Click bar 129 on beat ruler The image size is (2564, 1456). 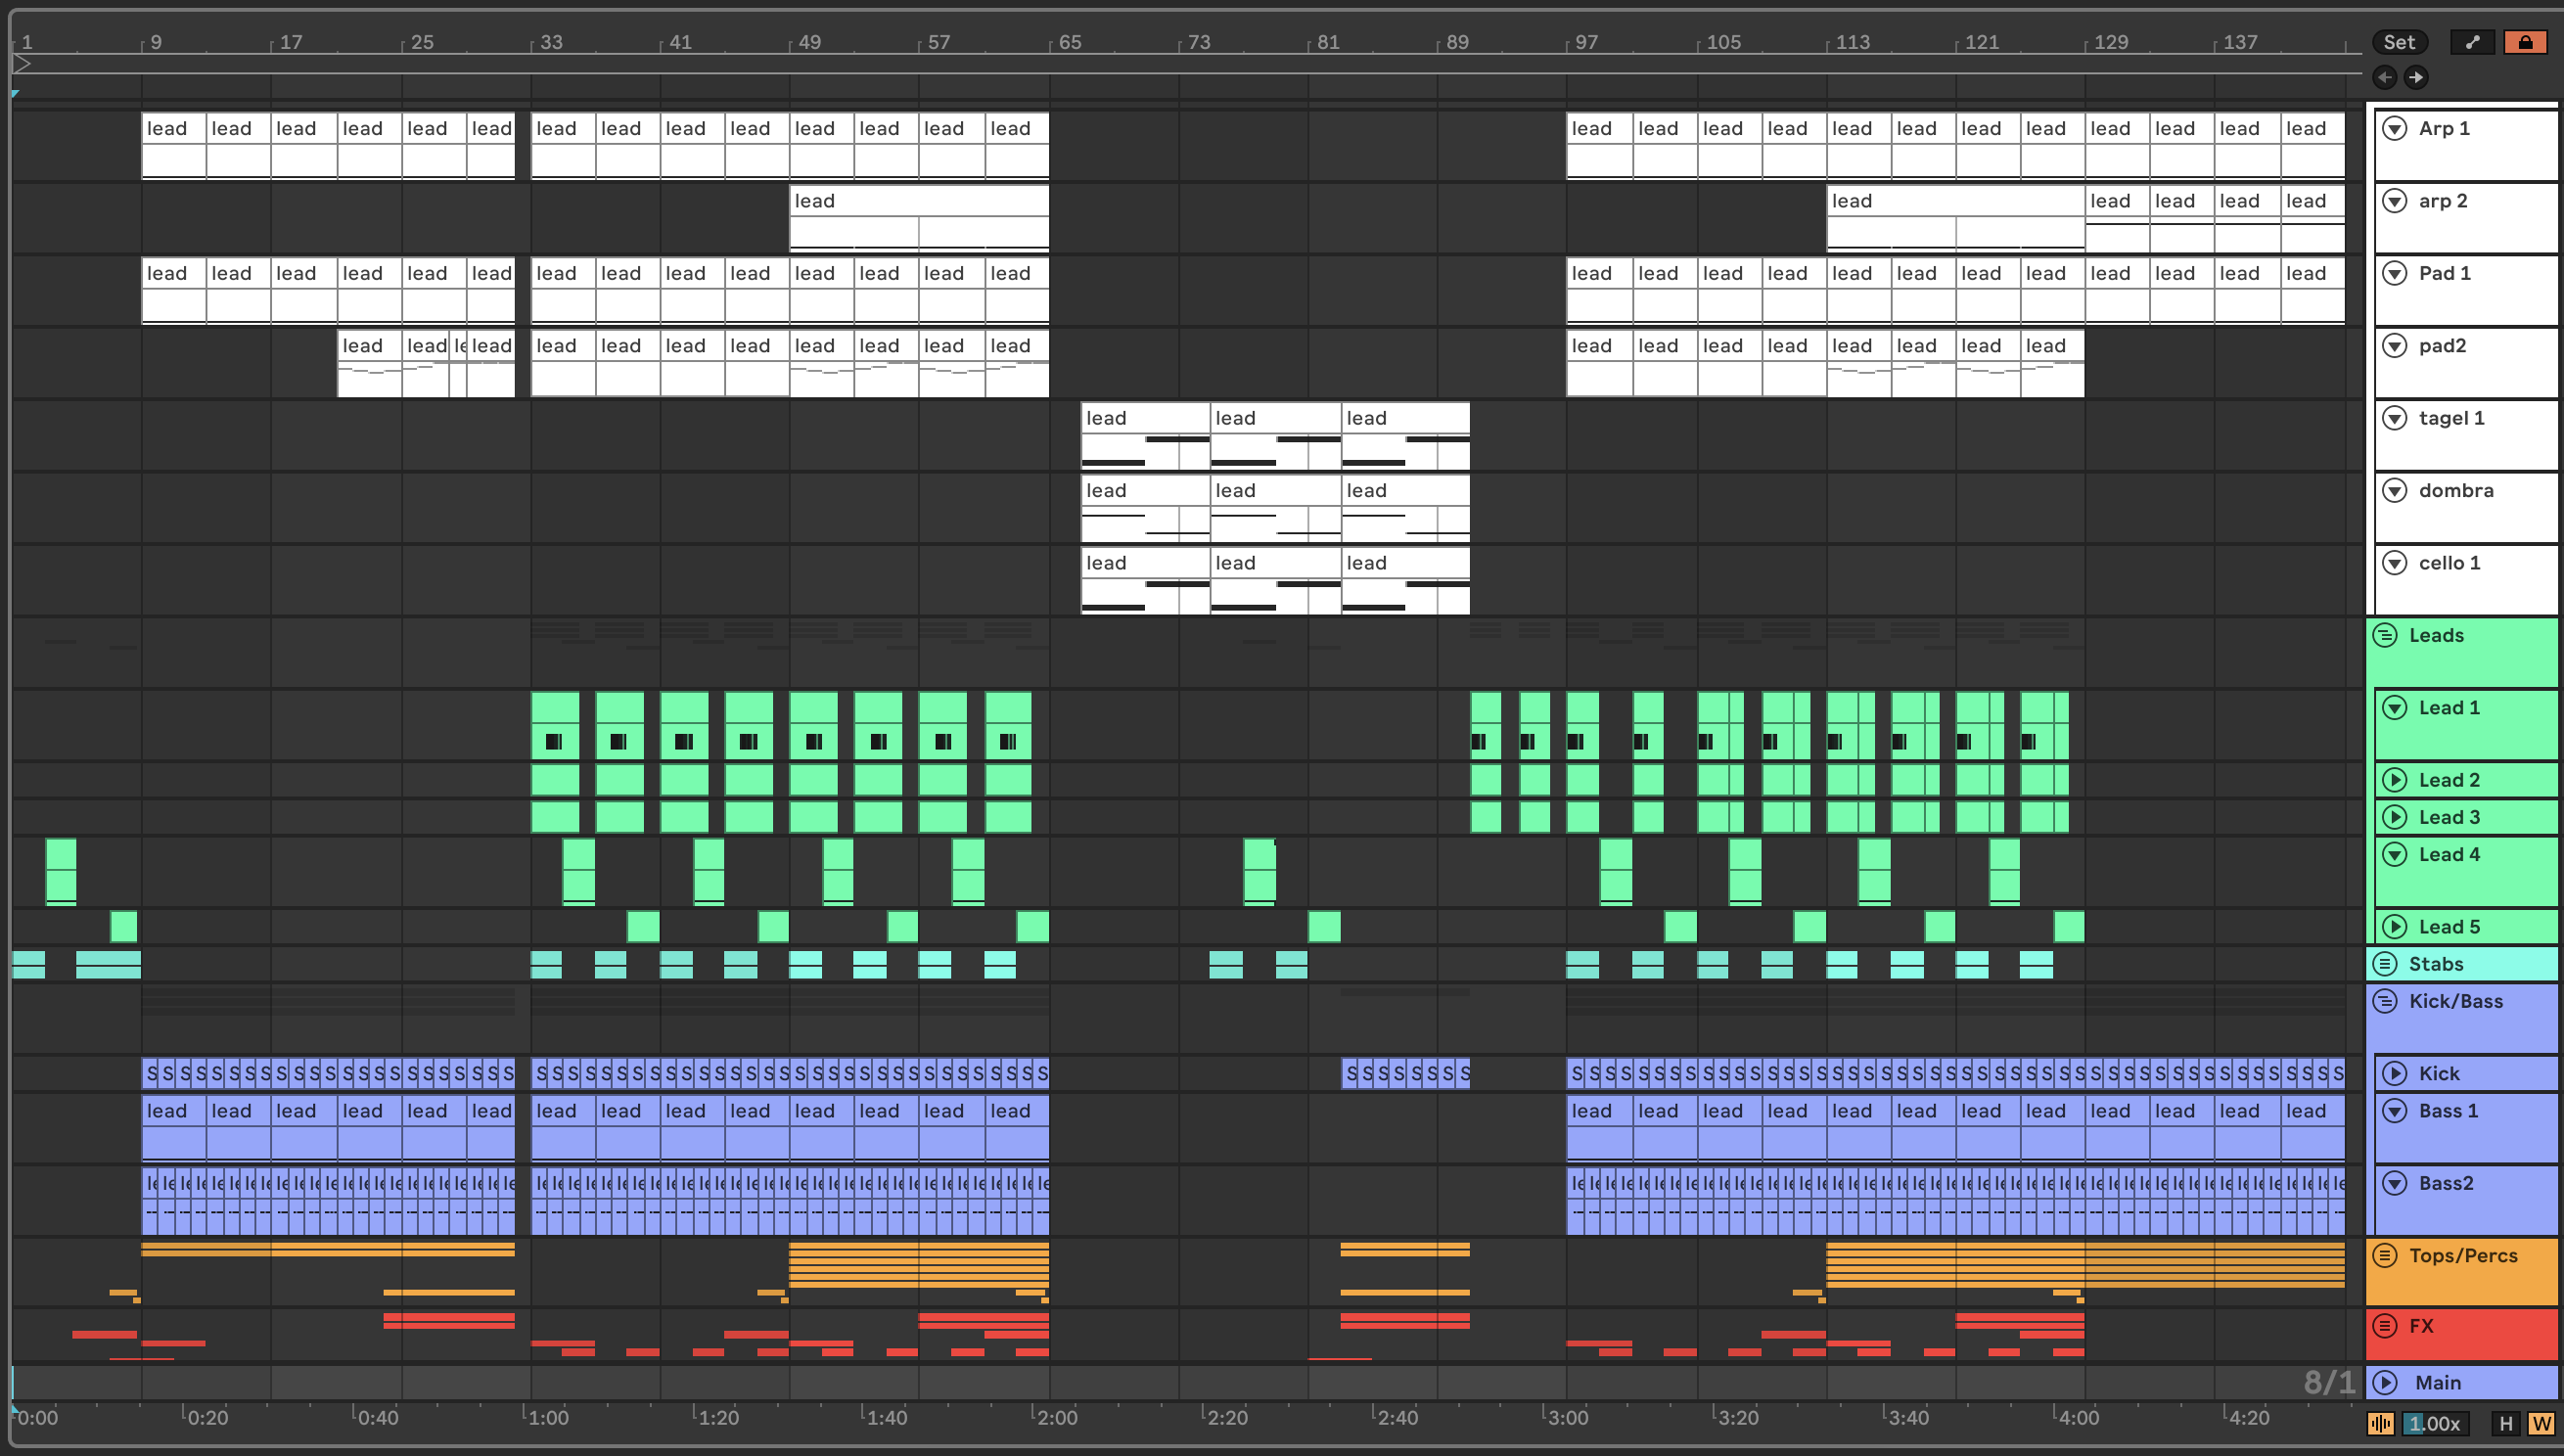(2111, 42)
